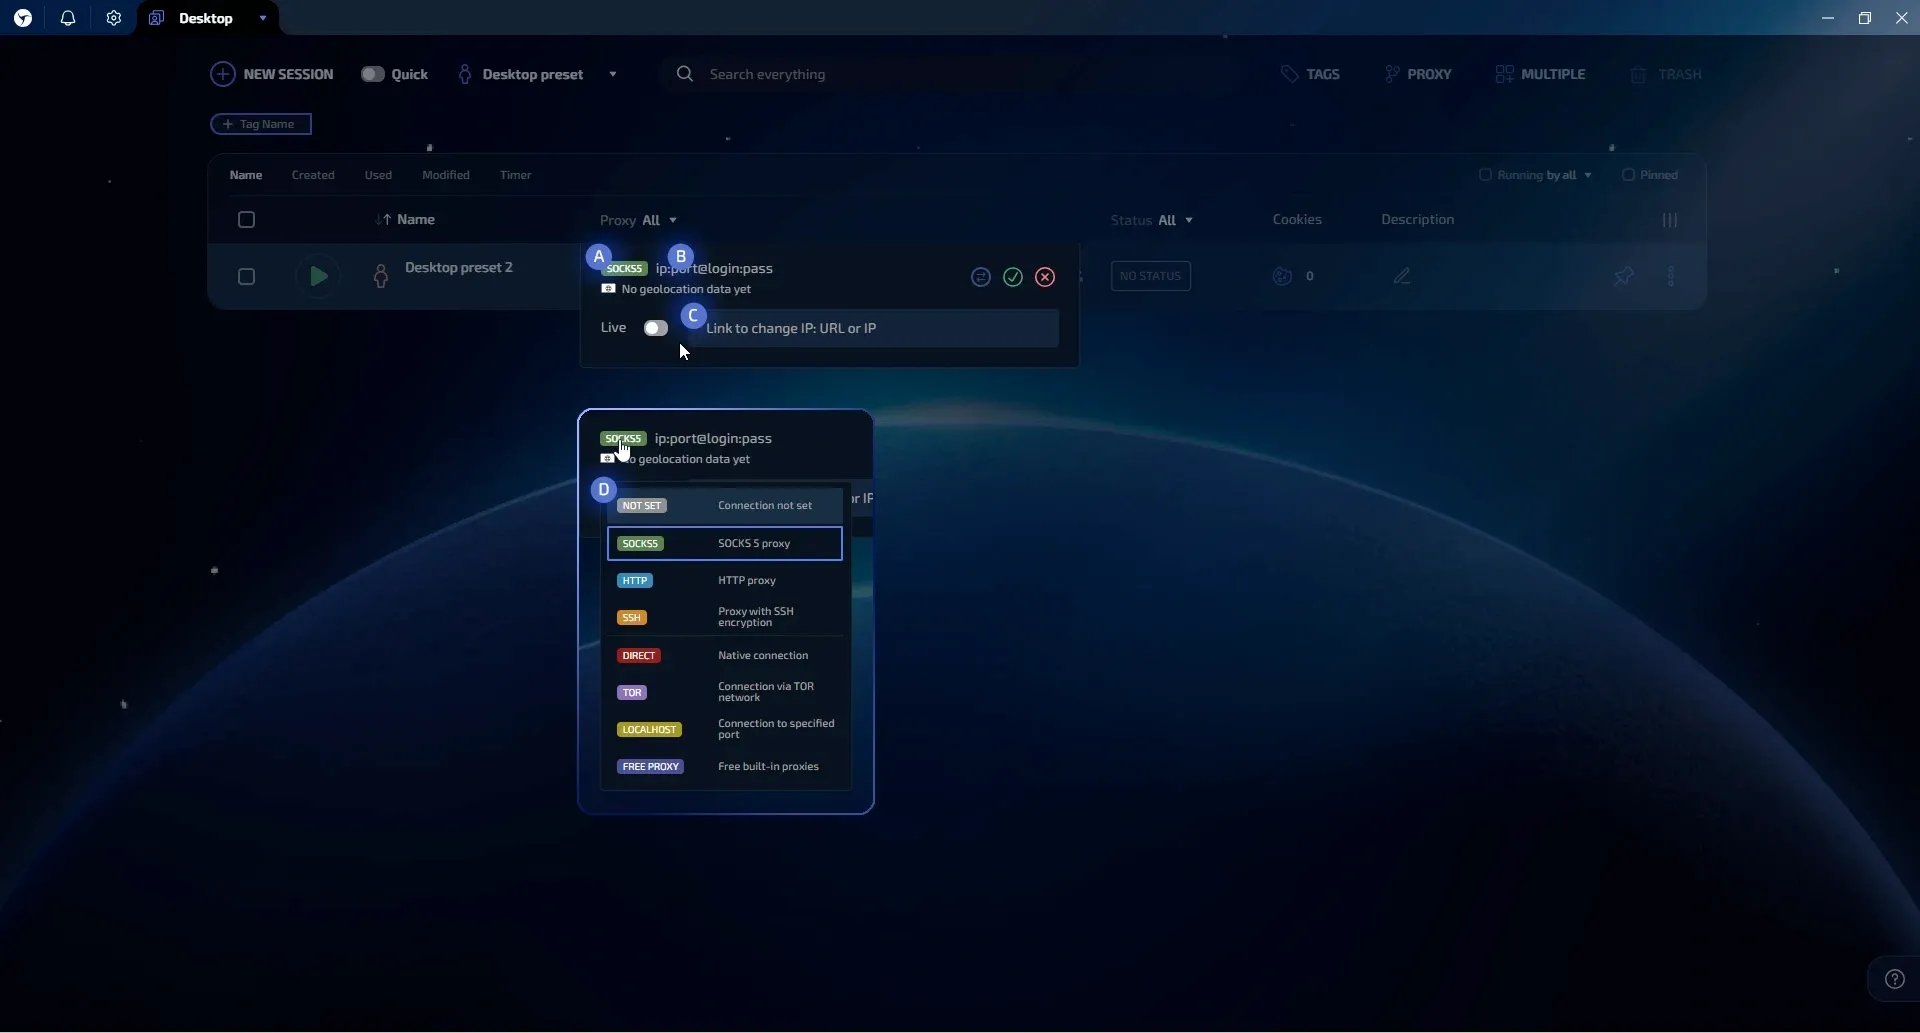Open settings gear in title bar
The height and width of the screenshot is (1033, 1920).
click(114, 18)
